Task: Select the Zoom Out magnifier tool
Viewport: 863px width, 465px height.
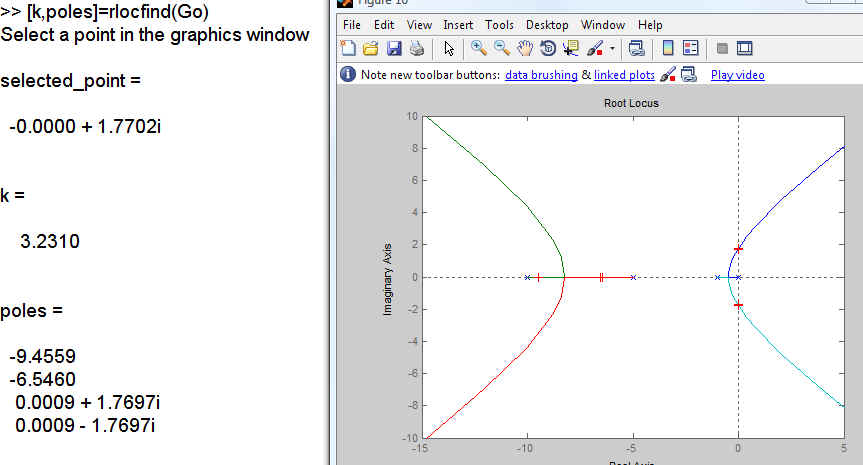Action: 501,48
